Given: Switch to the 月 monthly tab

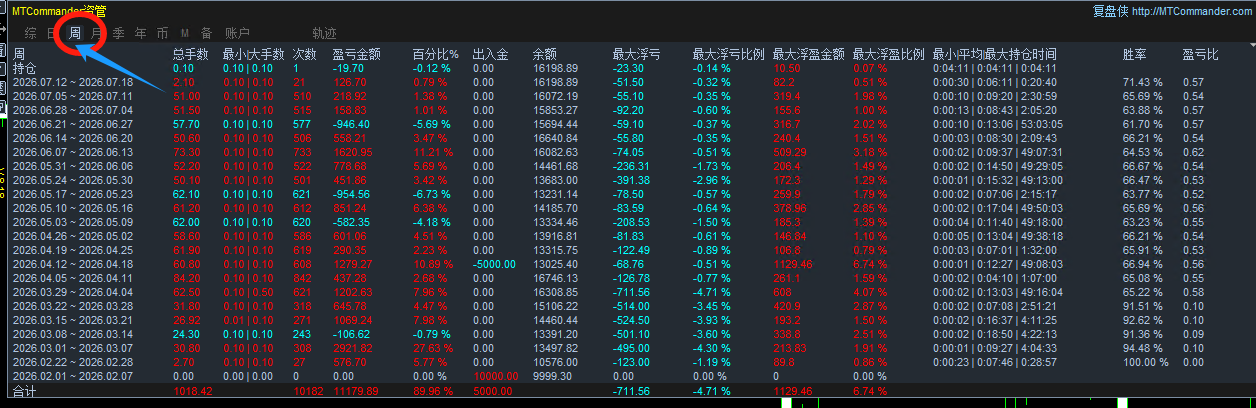Looking at the screenshot, I should pyautogui.click(x=97, y=33).
